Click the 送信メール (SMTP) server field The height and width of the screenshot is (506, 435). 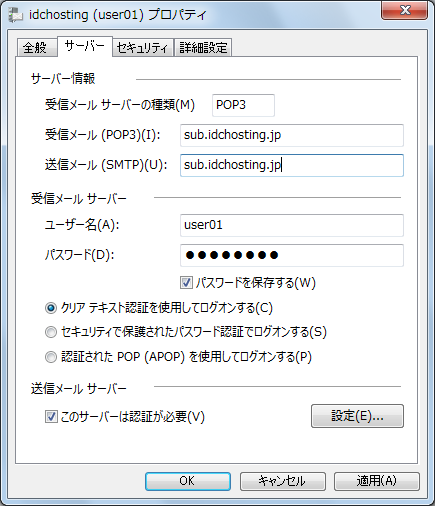(x=292, y=165)
